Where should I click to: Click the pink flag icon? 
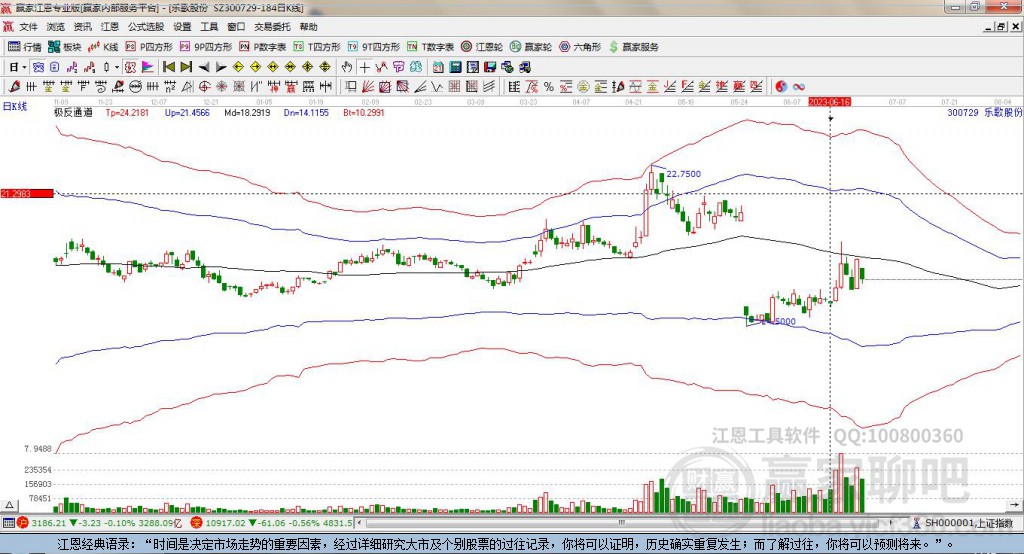click(x=148, y=67)
